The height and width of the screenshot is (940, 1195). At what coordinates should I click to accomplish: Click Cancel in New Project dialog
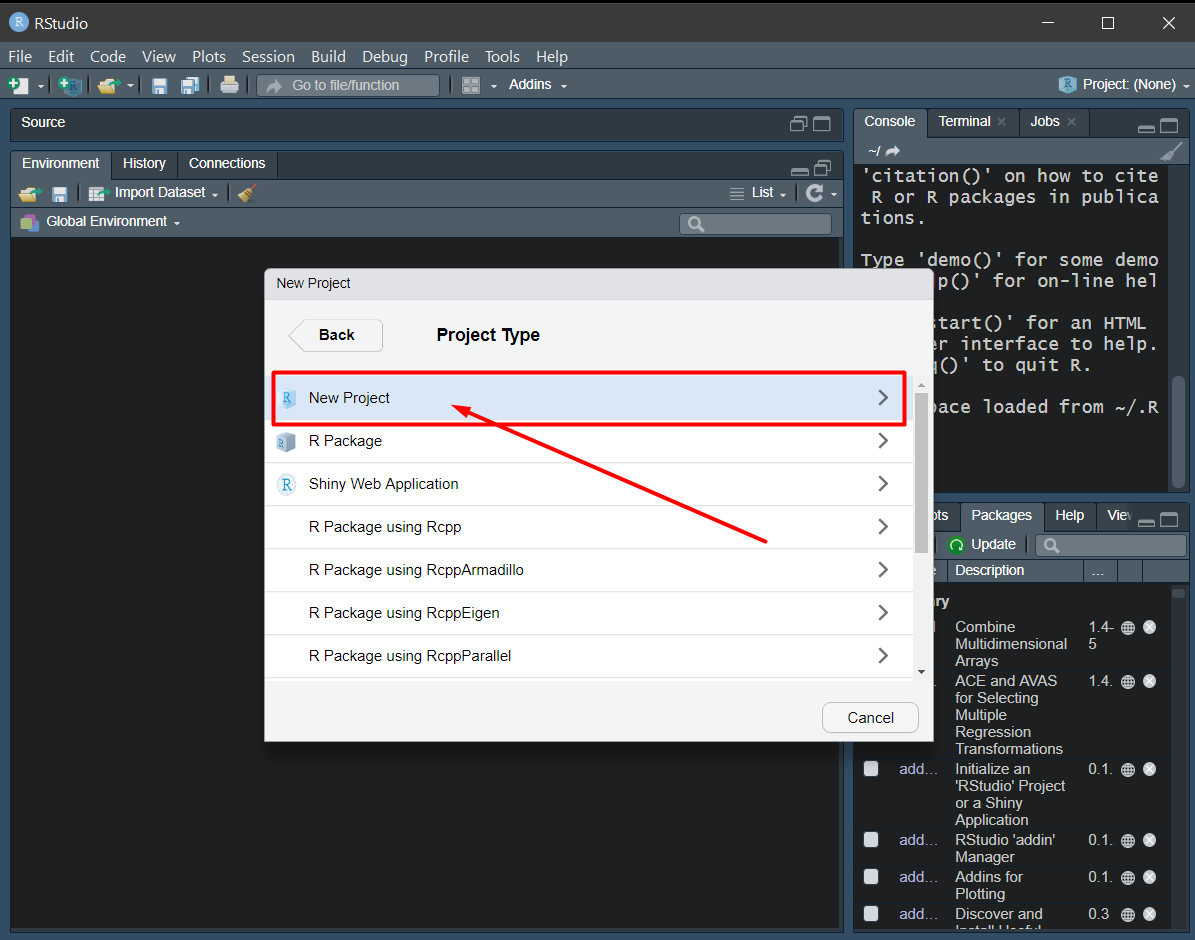click(x=870, y=717)
